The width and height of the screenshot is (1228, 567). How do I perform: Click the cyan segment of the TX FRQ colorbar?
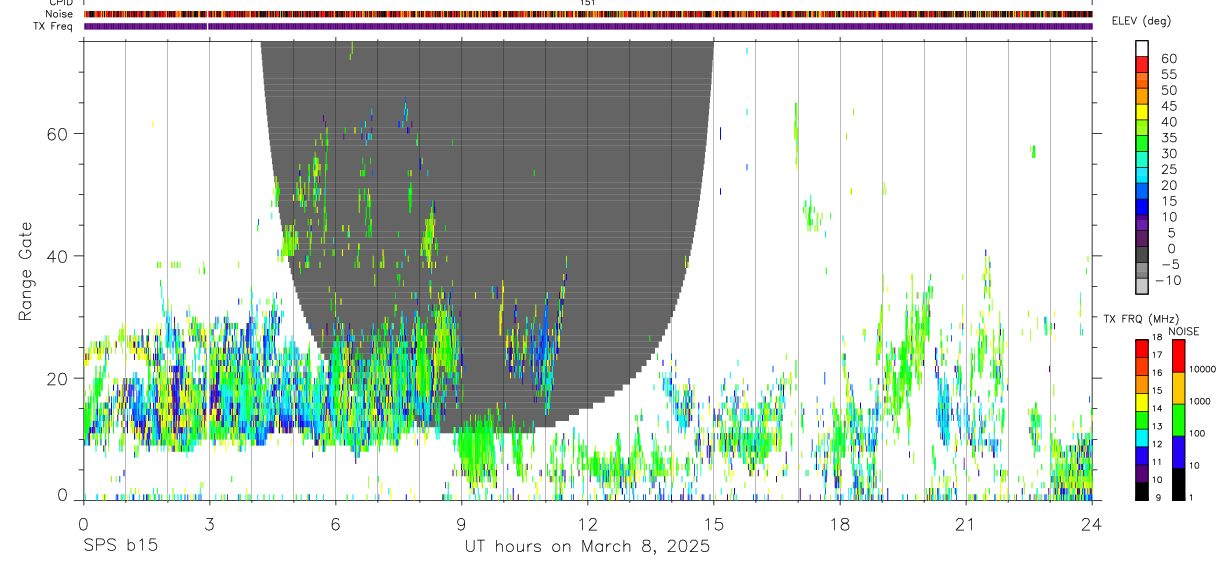pyautogui.click(x=1142, y=438)
